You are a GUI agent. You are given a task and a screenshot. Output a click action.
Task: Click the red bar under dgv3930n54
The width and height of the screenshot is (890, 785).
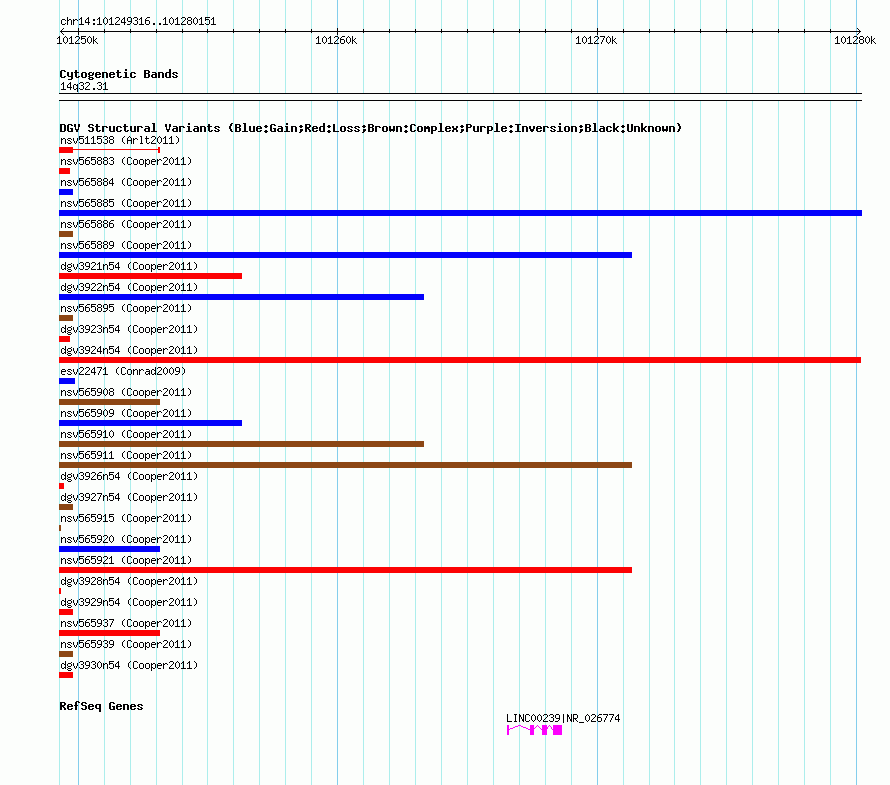[x=66, y=675]
